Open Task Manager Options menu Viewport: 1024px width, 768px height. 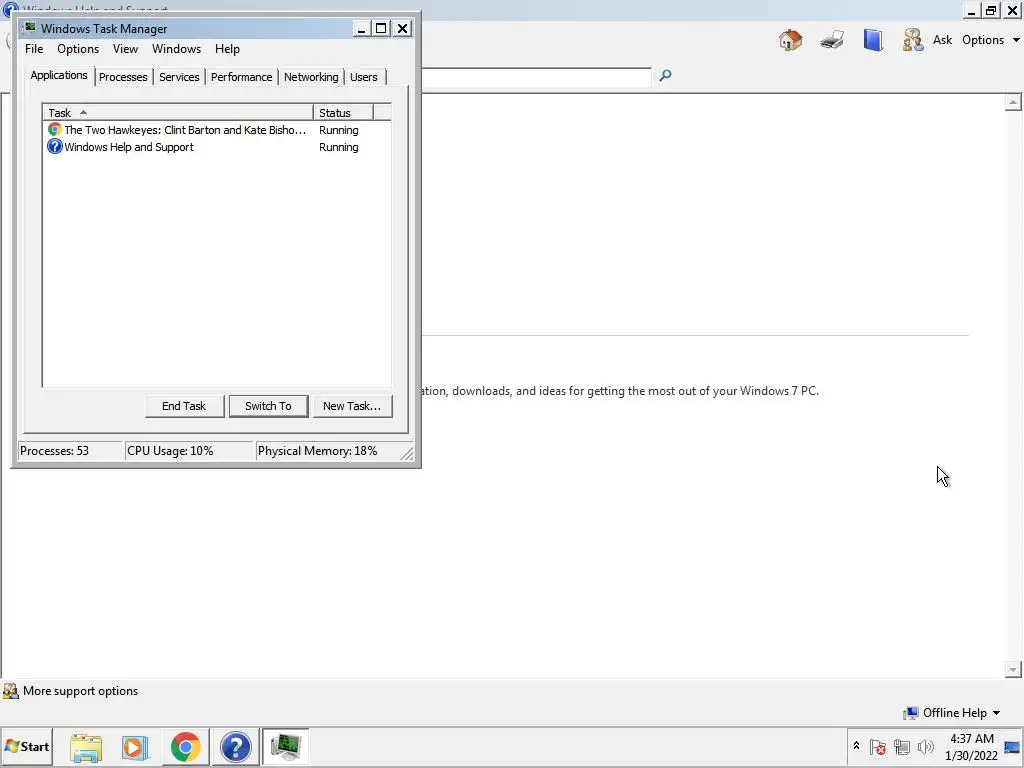coord(78,49)
